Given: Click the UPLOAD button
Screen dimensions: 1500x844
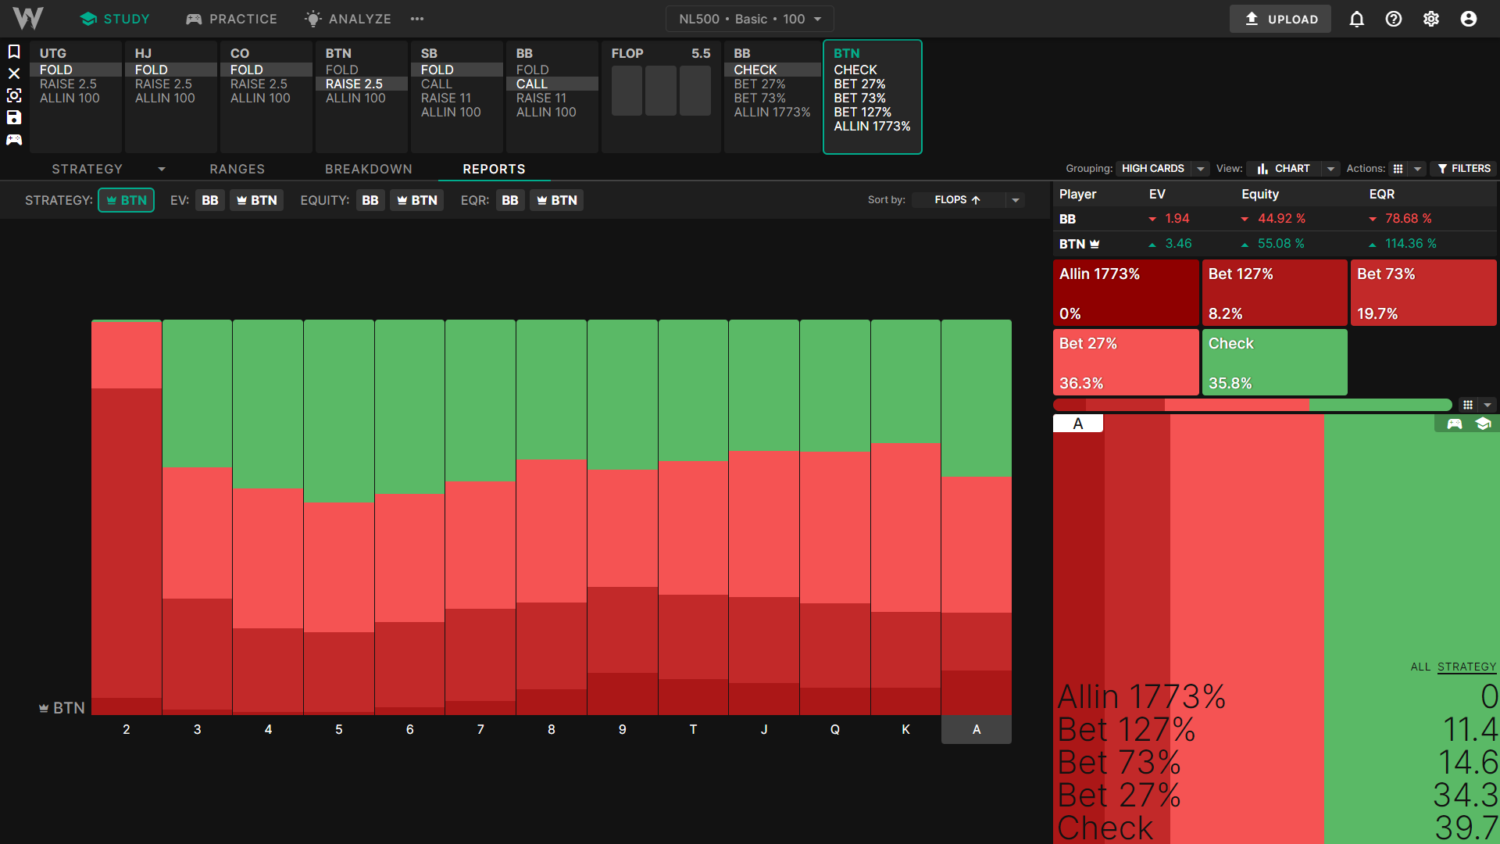Looking at the screenshot, I should point(1280,19).
